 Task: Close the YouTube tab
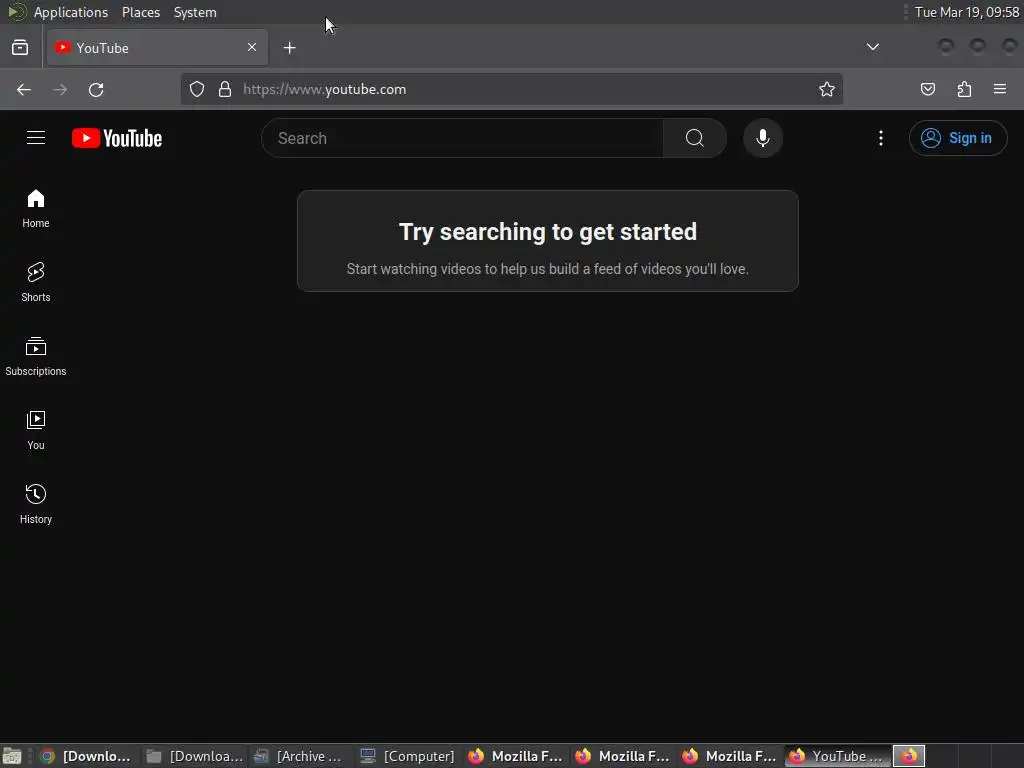pos(252,47)
